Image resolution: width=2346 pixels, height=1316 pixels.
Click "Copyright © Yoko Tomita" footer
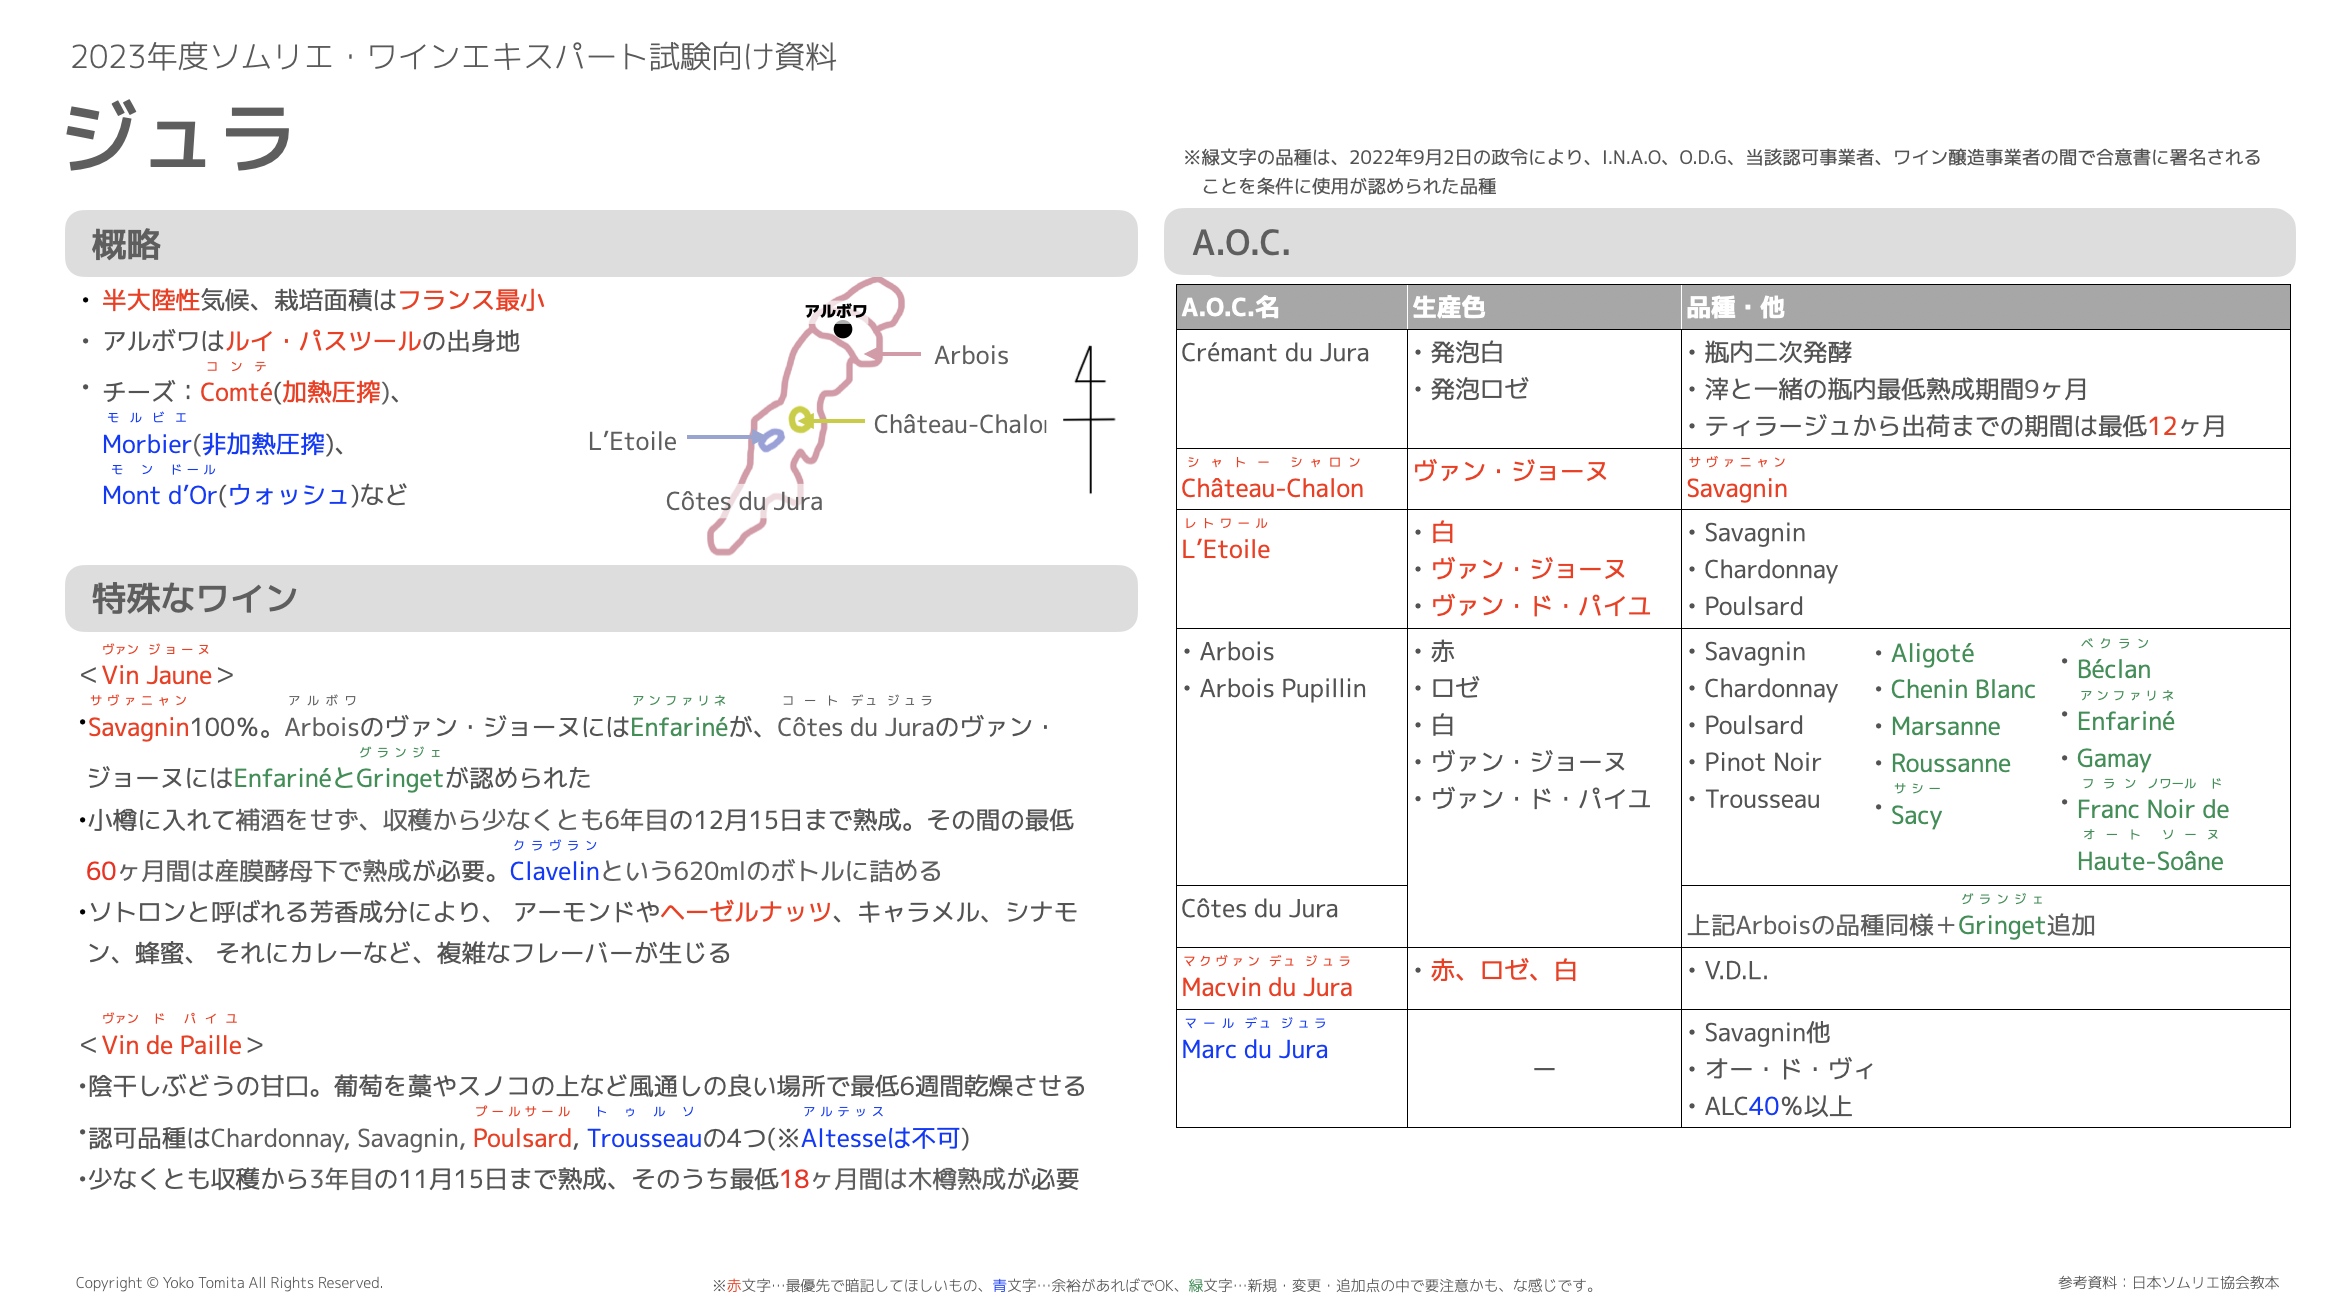click(x=229, y=1283)
